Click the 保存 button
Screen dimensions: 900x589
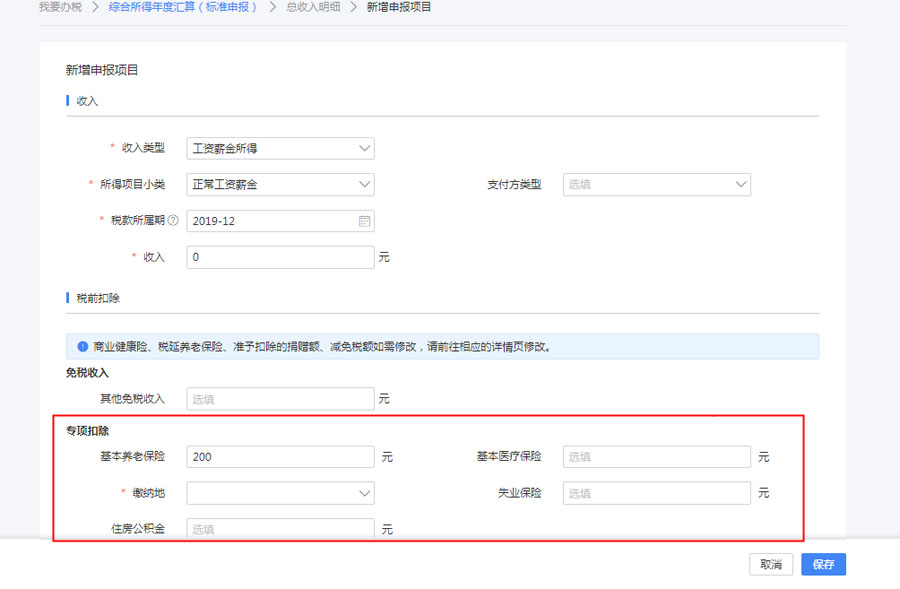(823, 564)
